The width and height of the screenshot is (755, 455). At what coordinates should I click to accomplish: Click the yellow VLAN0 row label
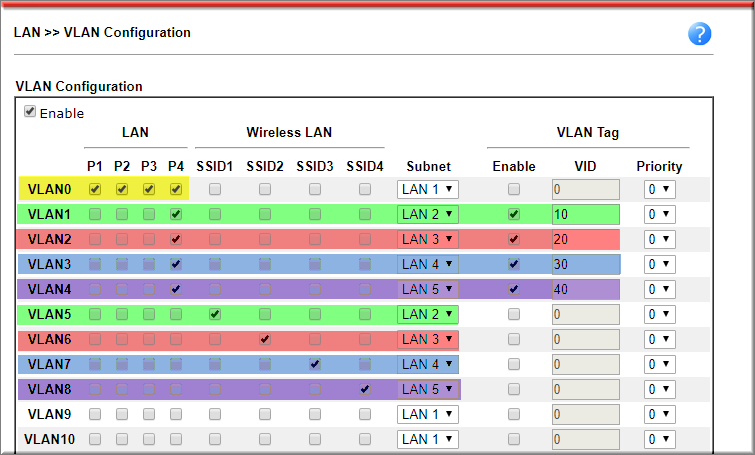click(x=49, y=189)
